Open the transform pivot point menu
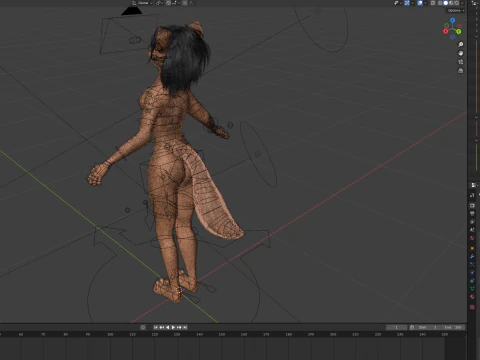The width and height of the screenshot is (480, 360). [x=159, y=3]
